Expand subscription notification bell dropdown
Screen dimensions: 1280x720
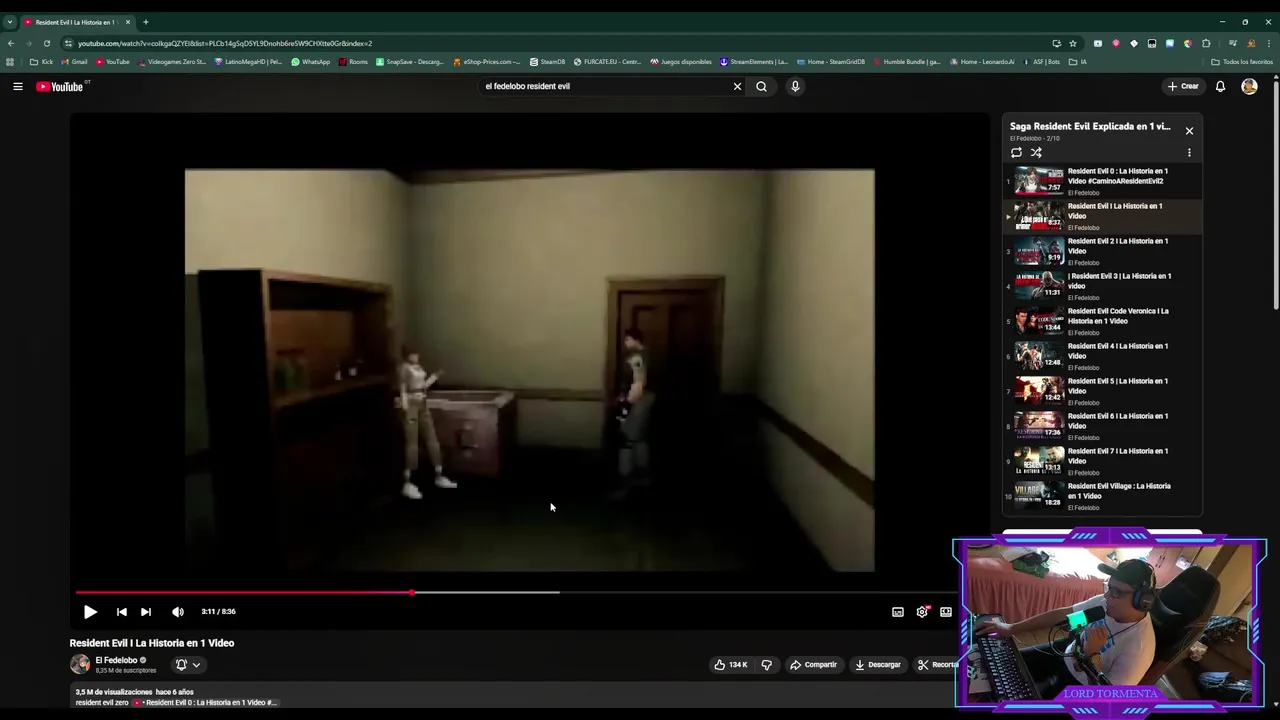[x=188, y=665]
